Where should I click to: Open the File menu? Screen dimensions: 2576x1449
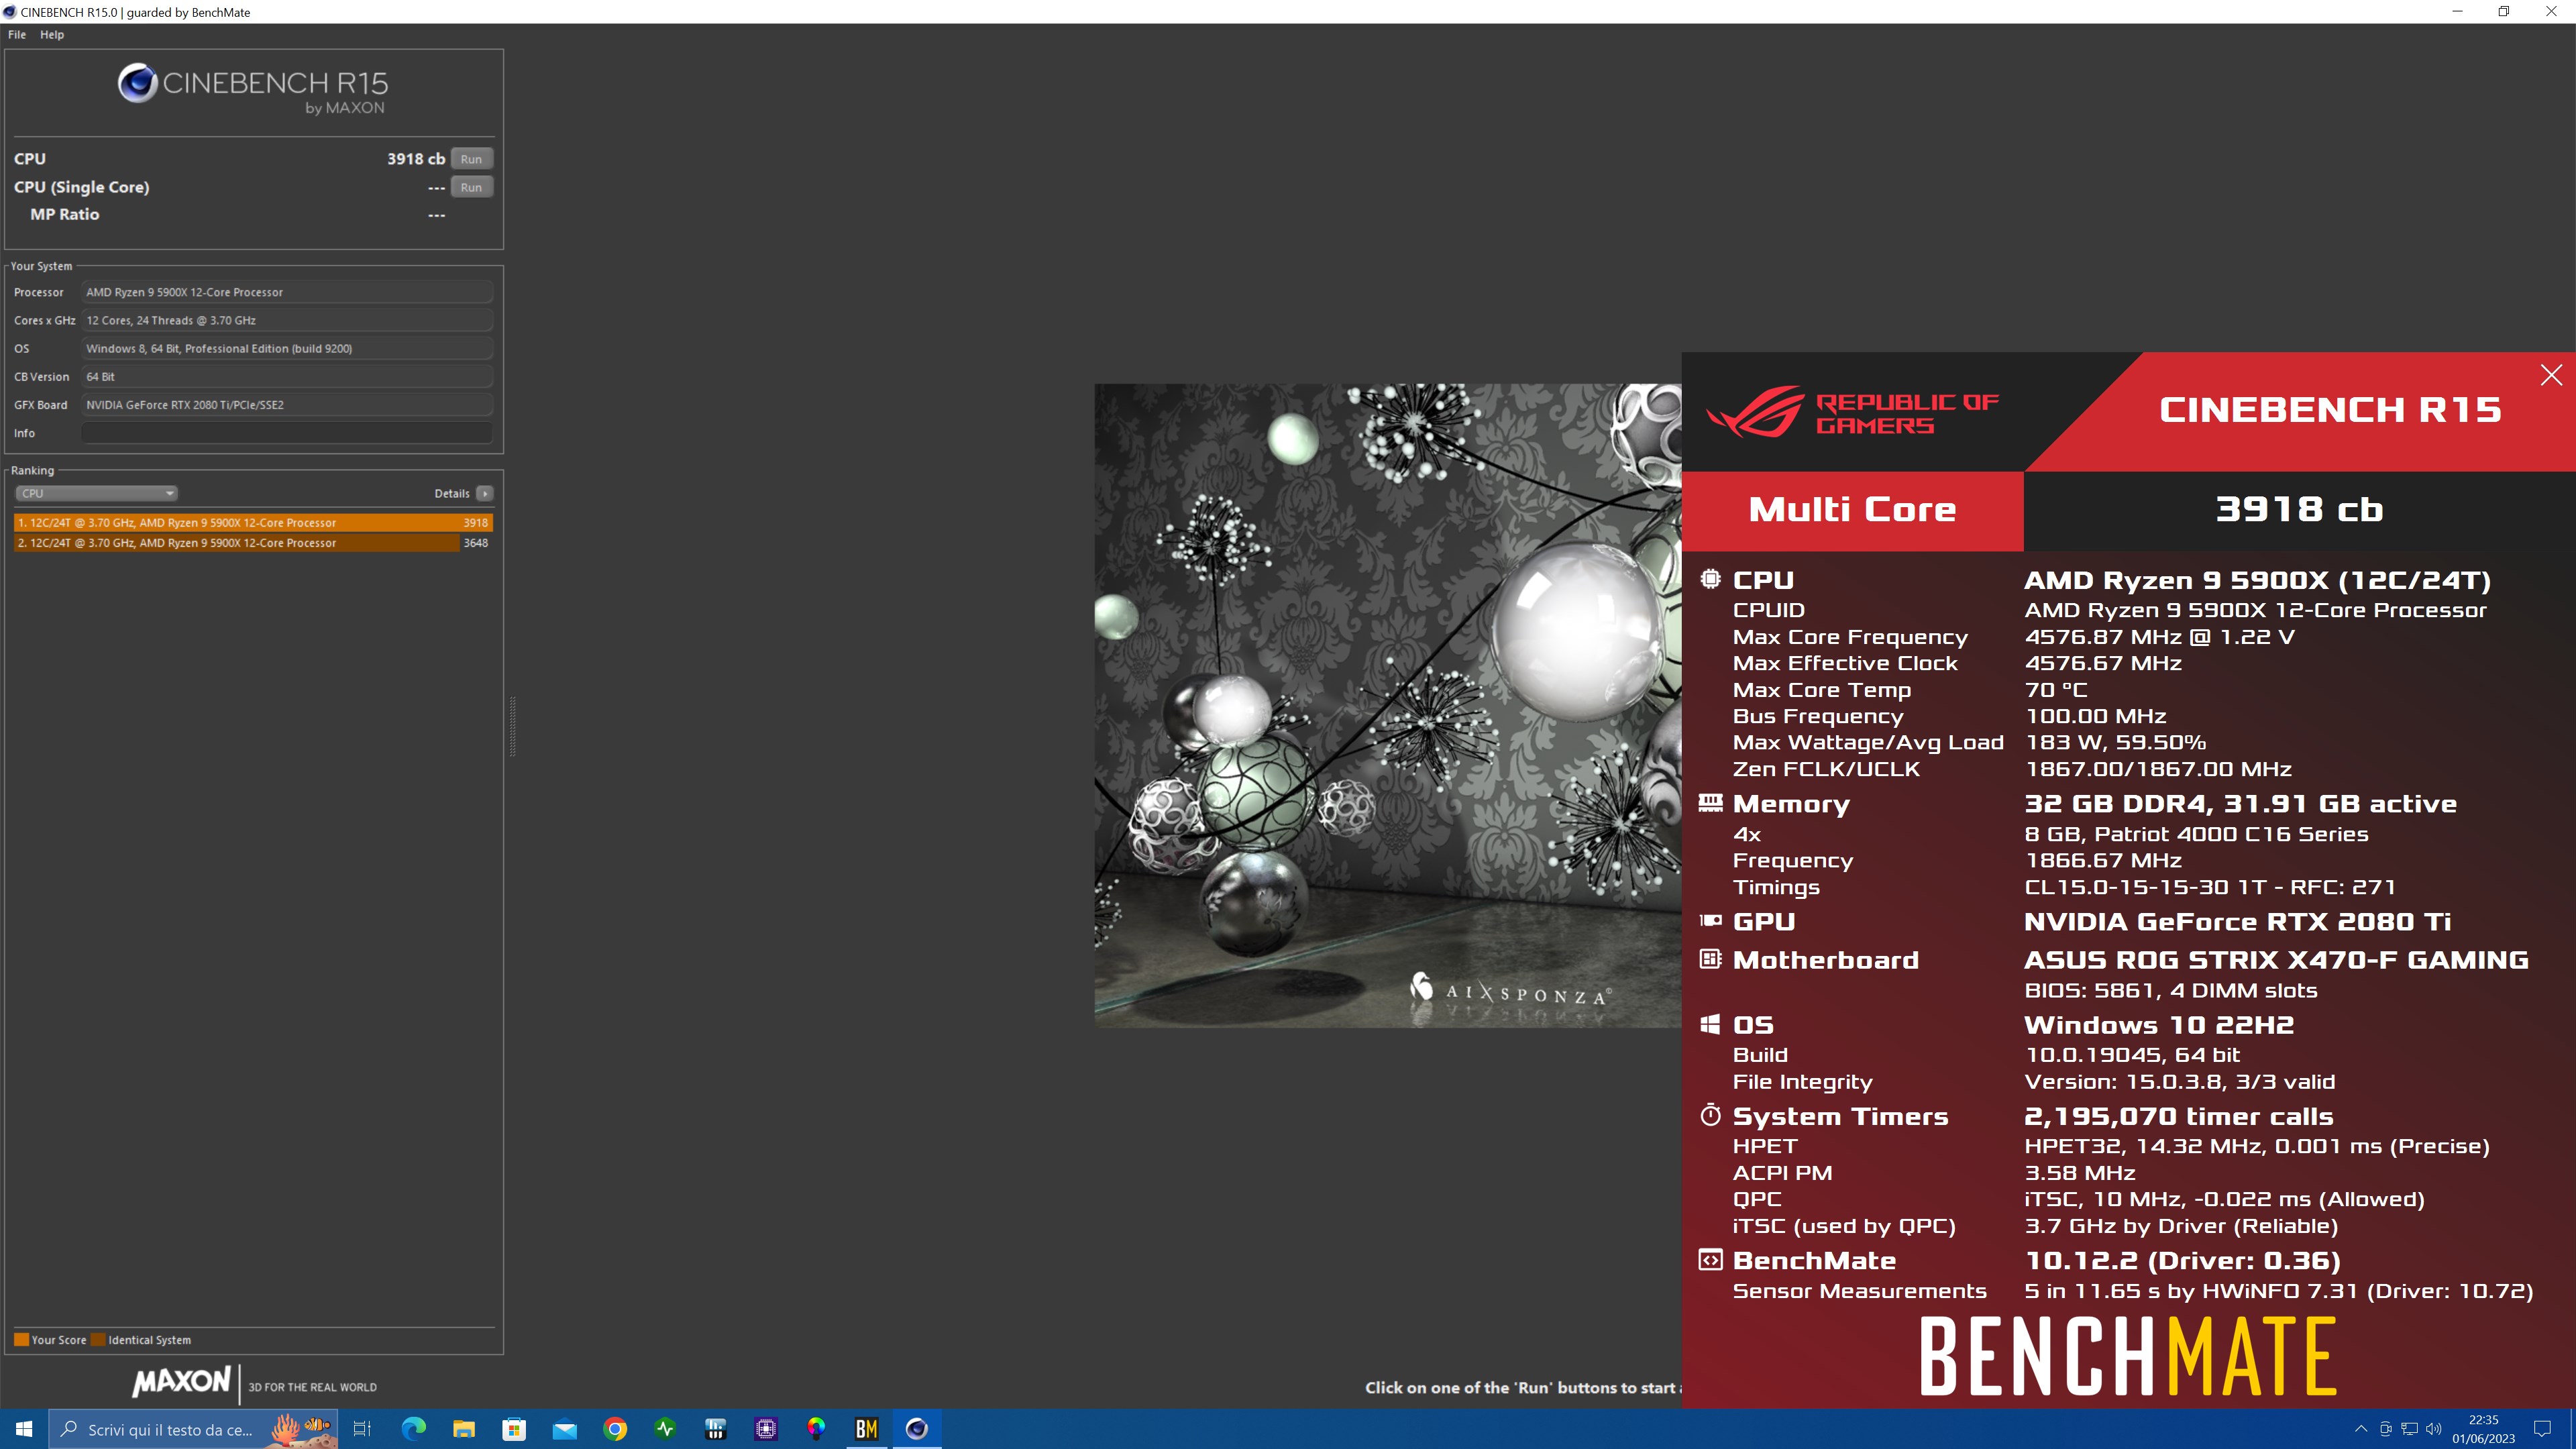point(17,34)
